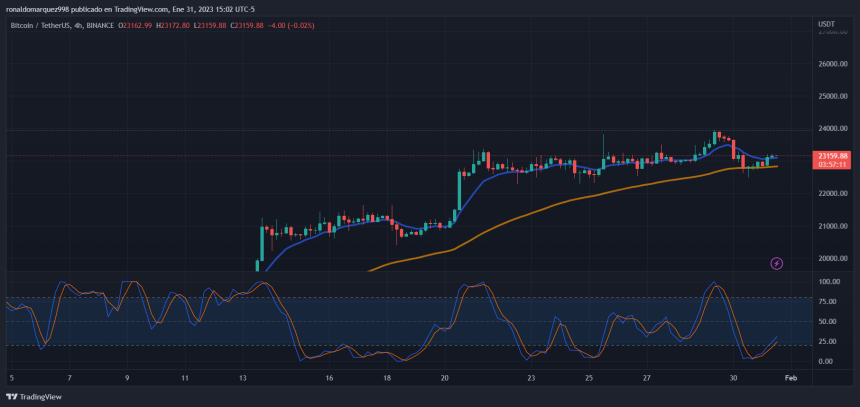Image resolution: width=860 pixels, height=407 pixels.
Task: Click the low value L23159.88
Action: click(210, 25)
